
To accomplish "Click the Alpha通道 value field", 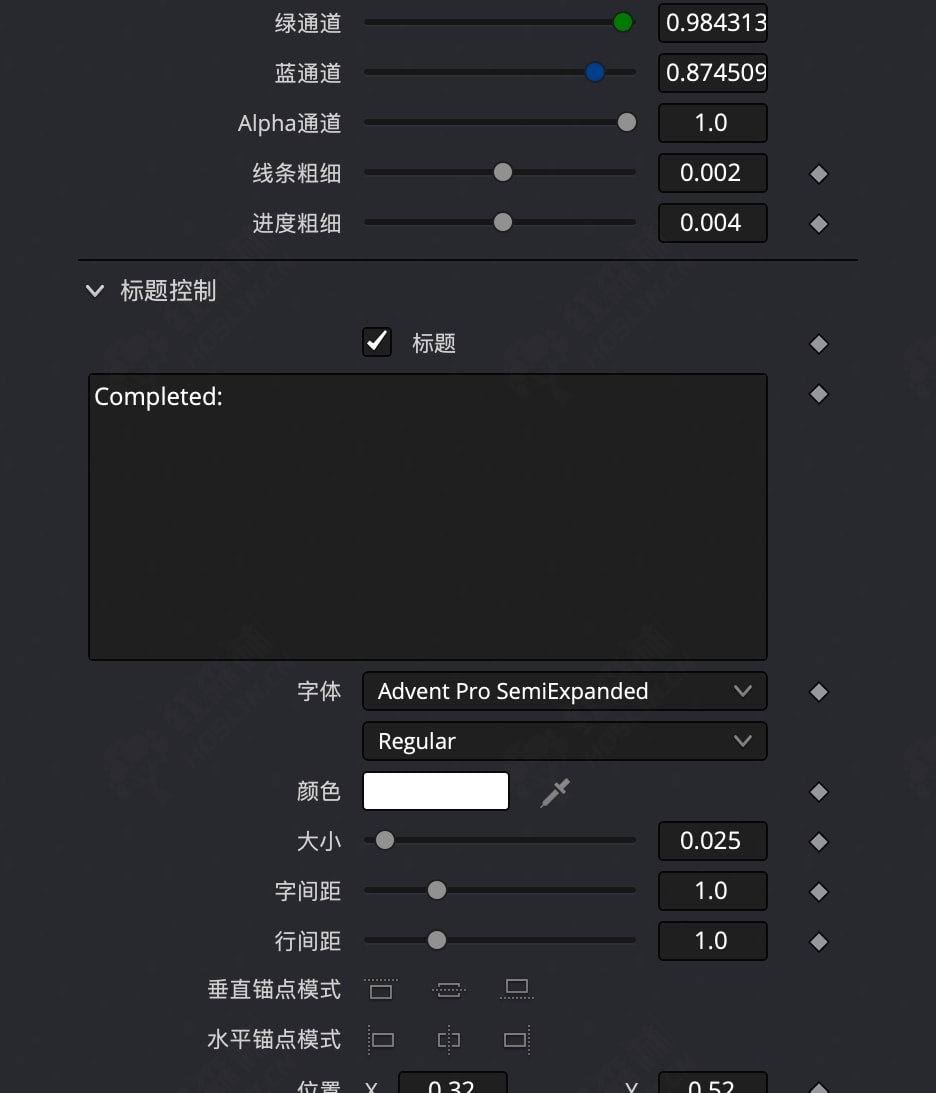I will (712, 123).
